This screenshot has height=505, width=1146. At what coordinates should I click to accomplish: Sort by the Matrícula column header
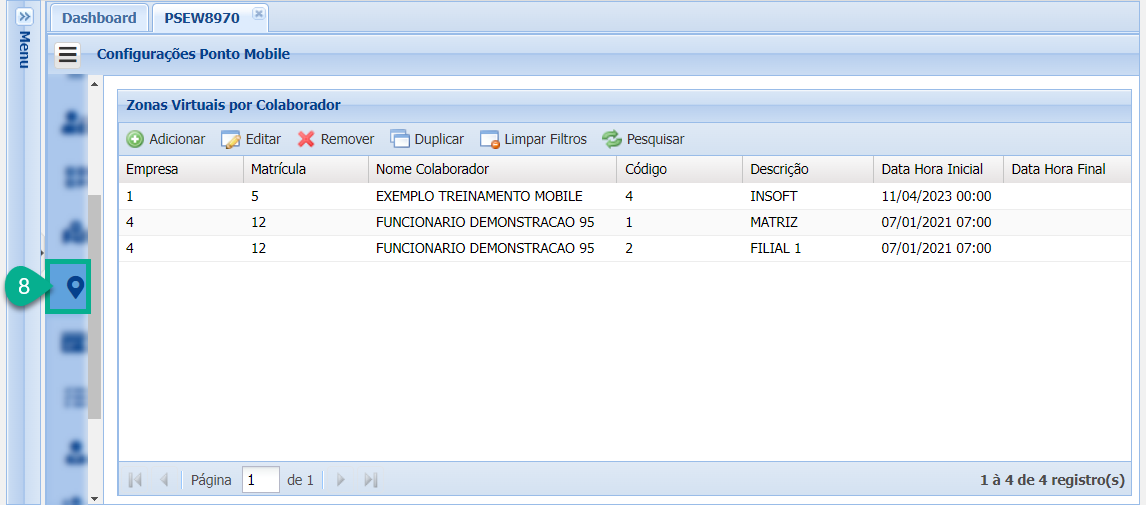[x=306, y=170]
